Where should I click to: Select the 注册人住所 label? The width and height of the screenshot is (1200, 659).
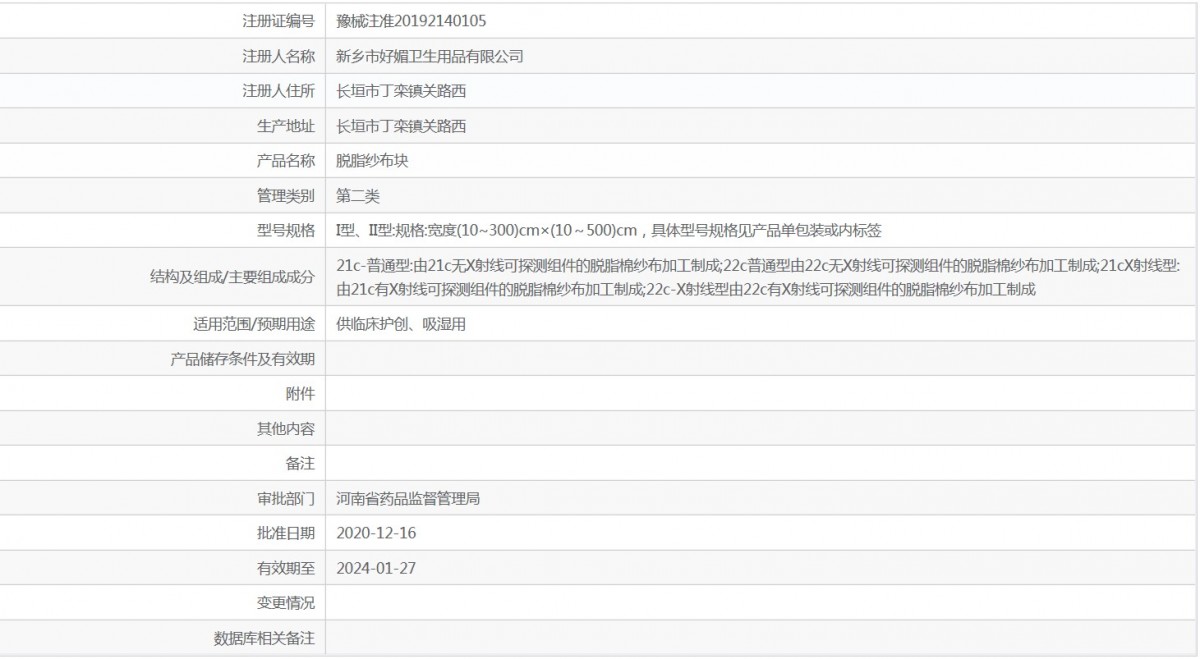point(279,91)
